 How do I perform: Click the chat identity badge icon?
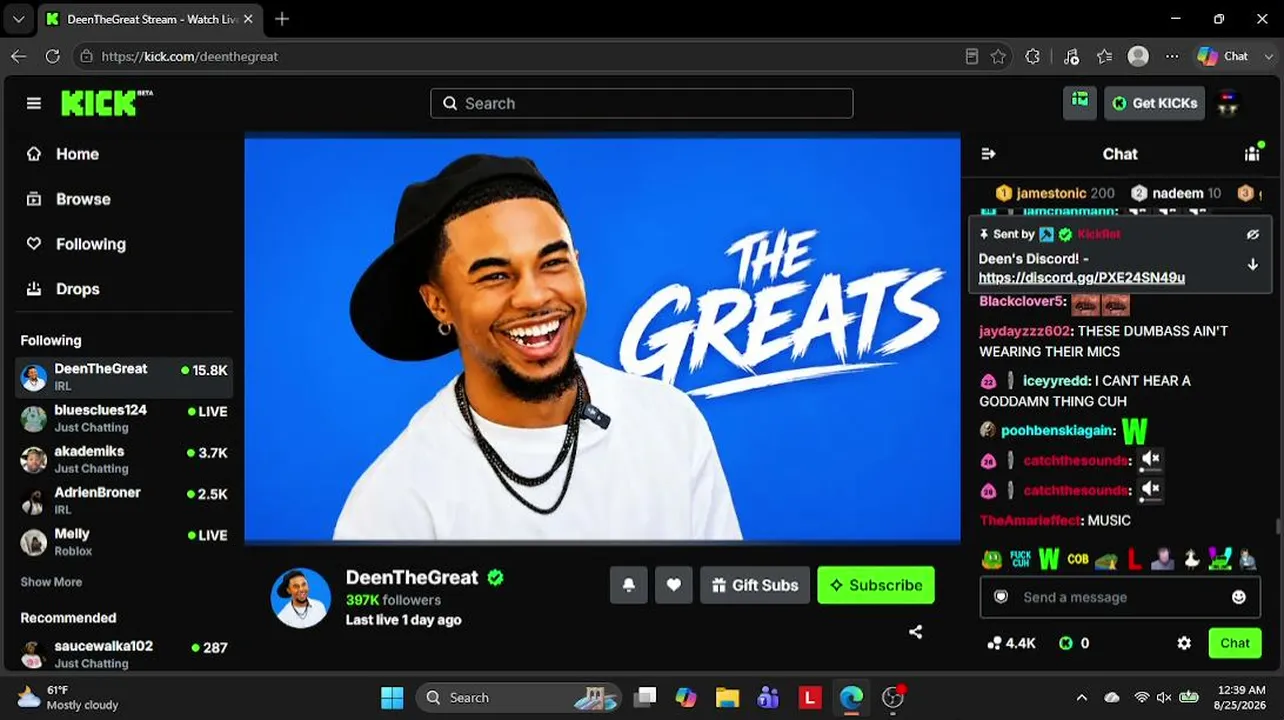tap(1000, 597)
